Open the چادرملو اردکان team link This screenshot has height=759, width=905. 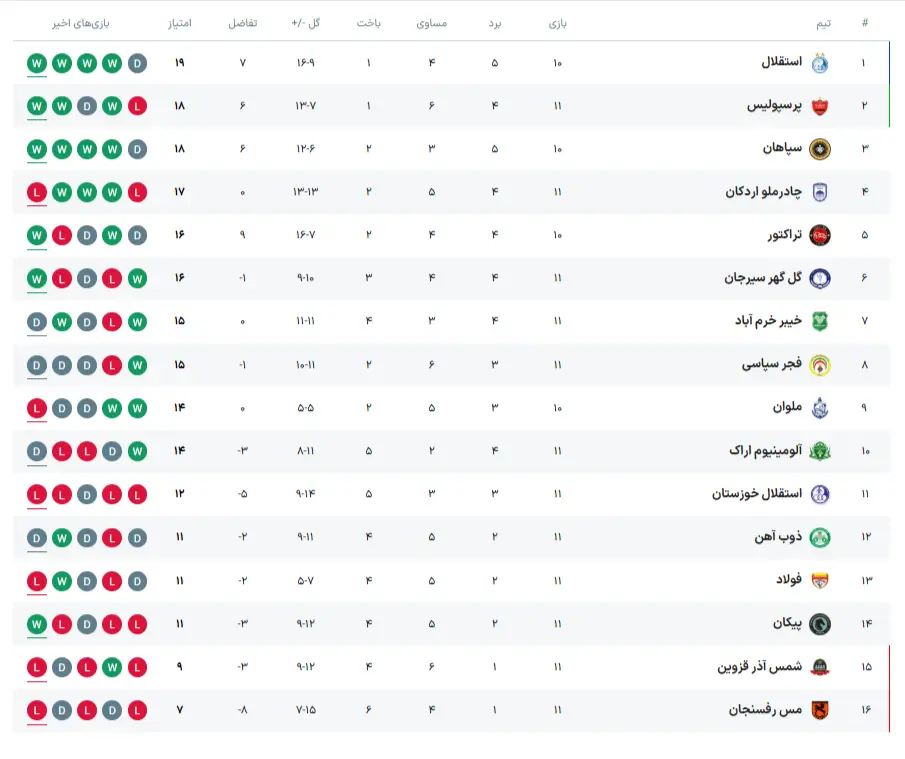click(764, 192)
